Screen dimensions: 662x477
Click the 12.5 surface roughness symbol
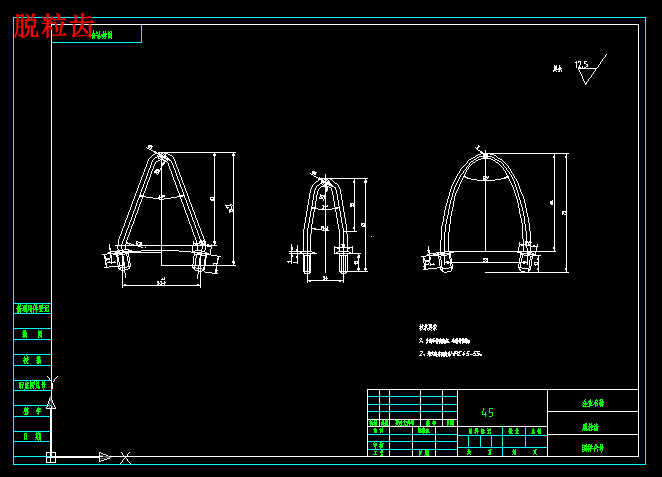click(x=590, y=70)
